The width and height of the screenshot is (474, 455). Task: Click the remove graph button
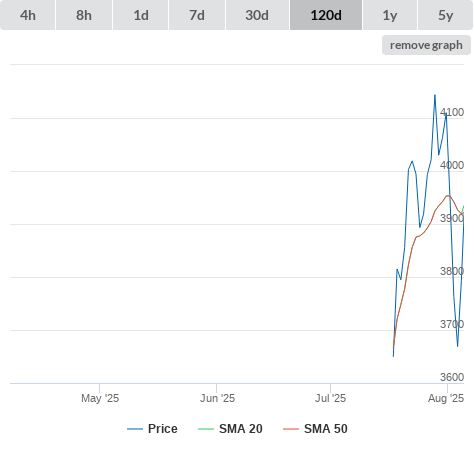tap(426, 45)
